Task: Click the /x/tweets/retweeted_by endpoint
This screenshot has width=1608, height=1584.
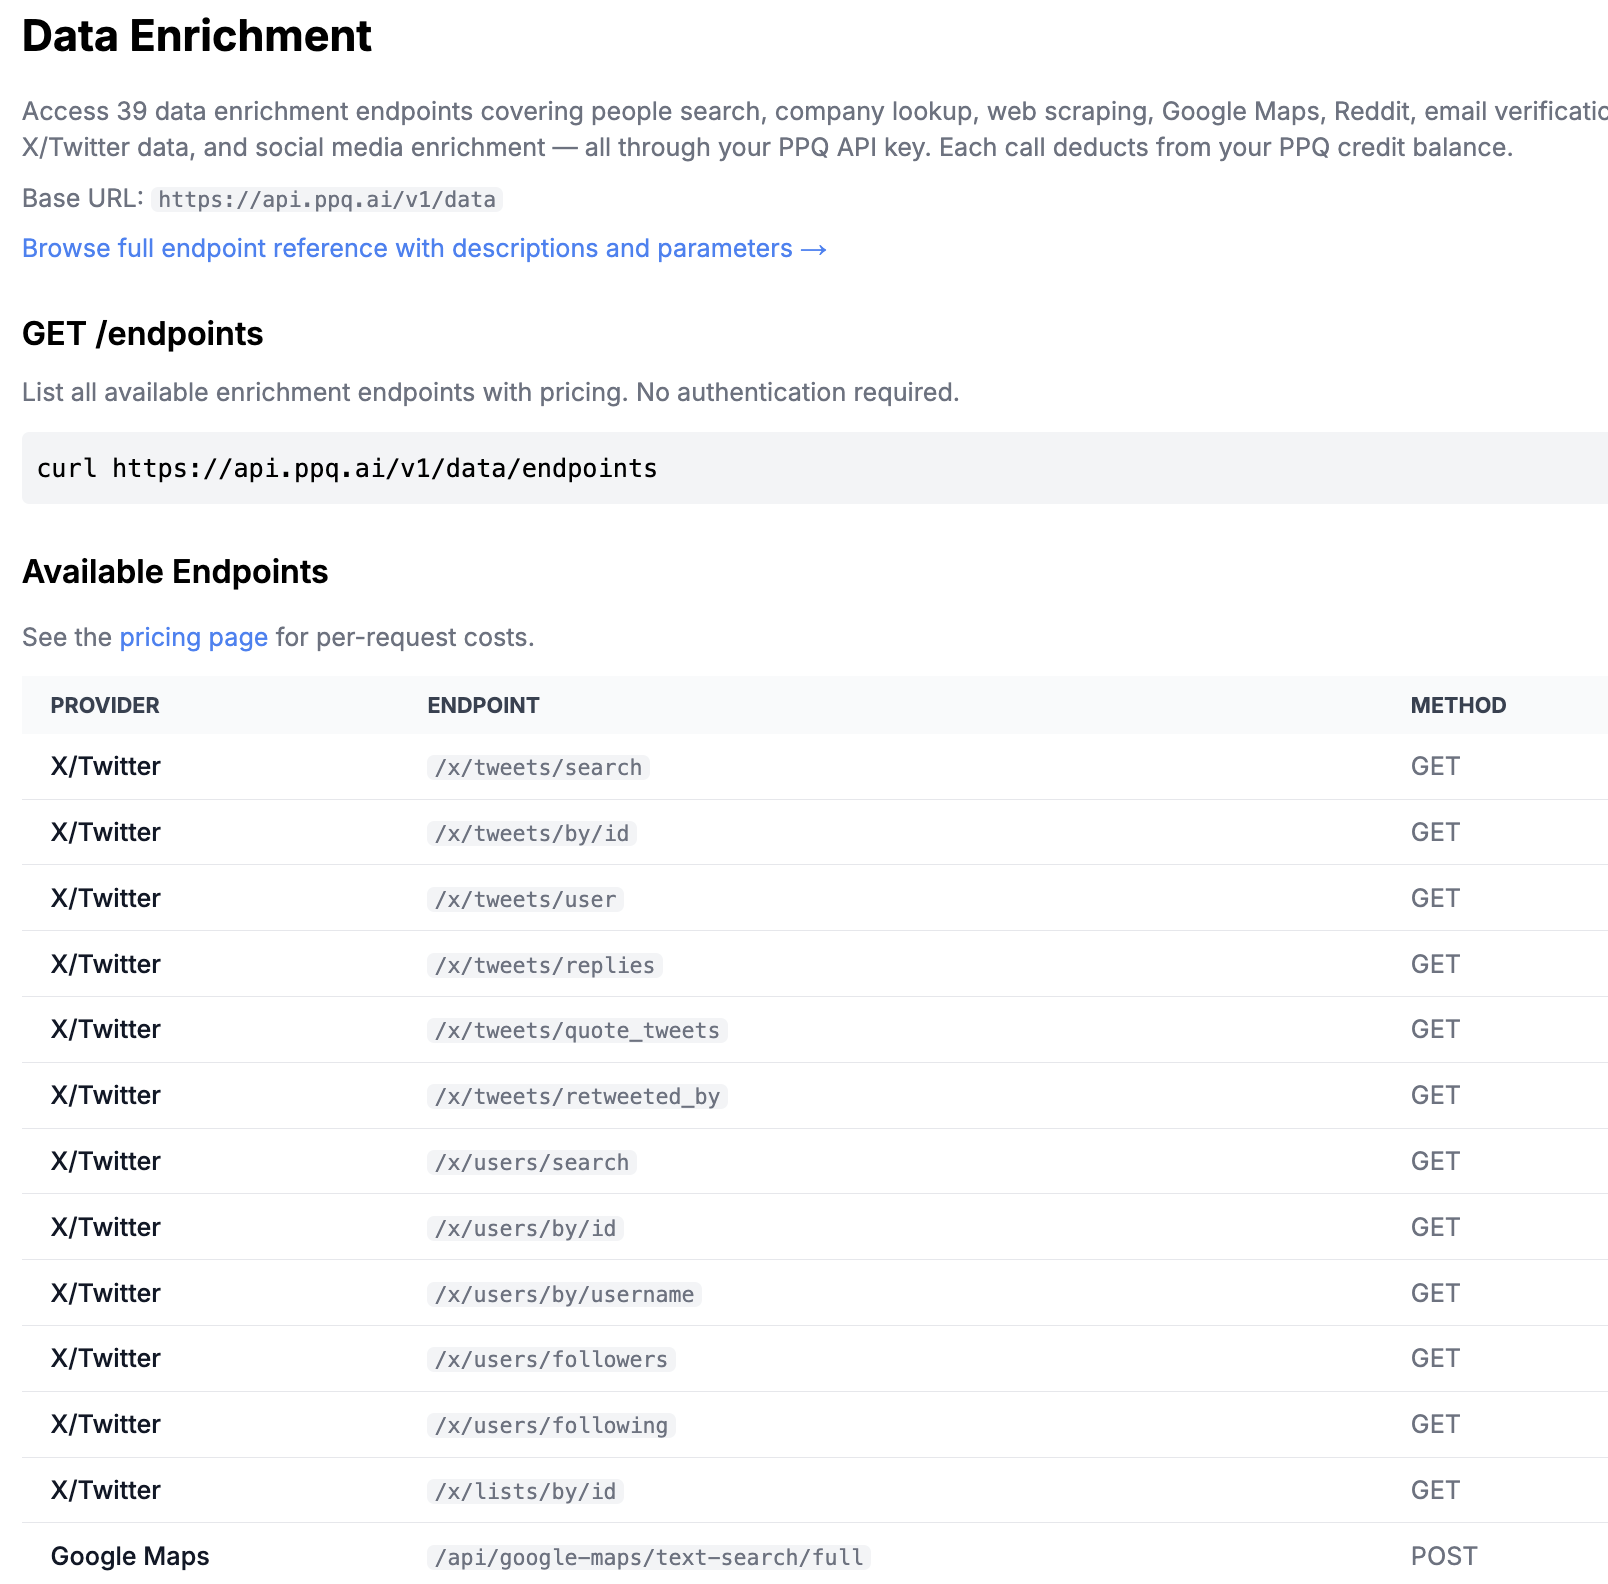Action: (577, 1096)
